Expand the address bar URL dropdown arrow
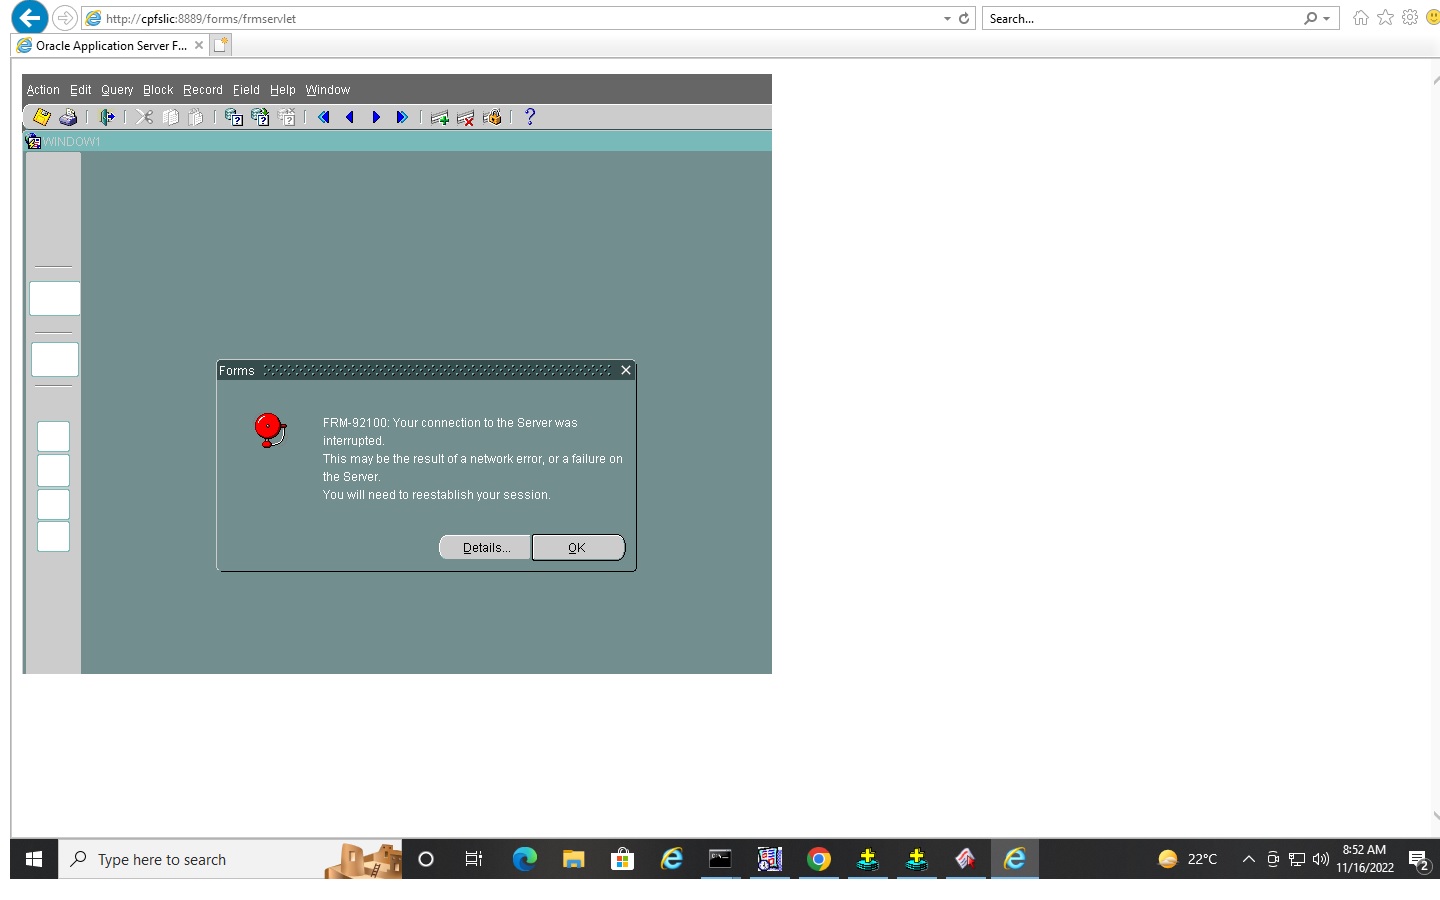The width and height of the screenshot is (1440, 900). [x=947, y=19]
